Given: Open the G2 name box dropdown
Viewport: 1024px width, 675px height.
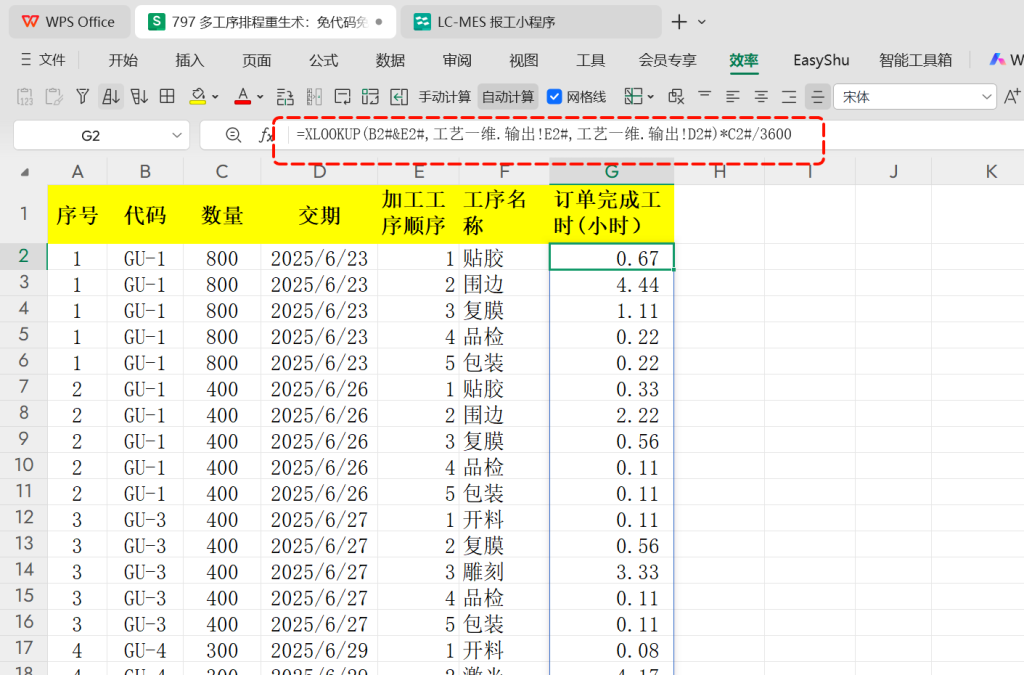Looking at the screenshot, I should [176, 135].
